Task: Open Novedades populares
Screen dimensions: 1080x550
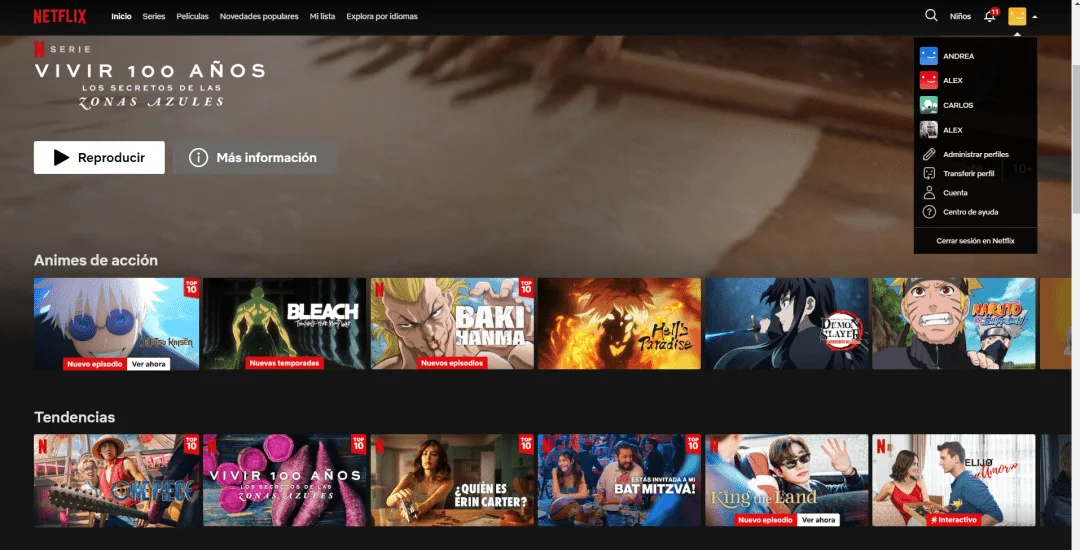Action: coord(259,16)
